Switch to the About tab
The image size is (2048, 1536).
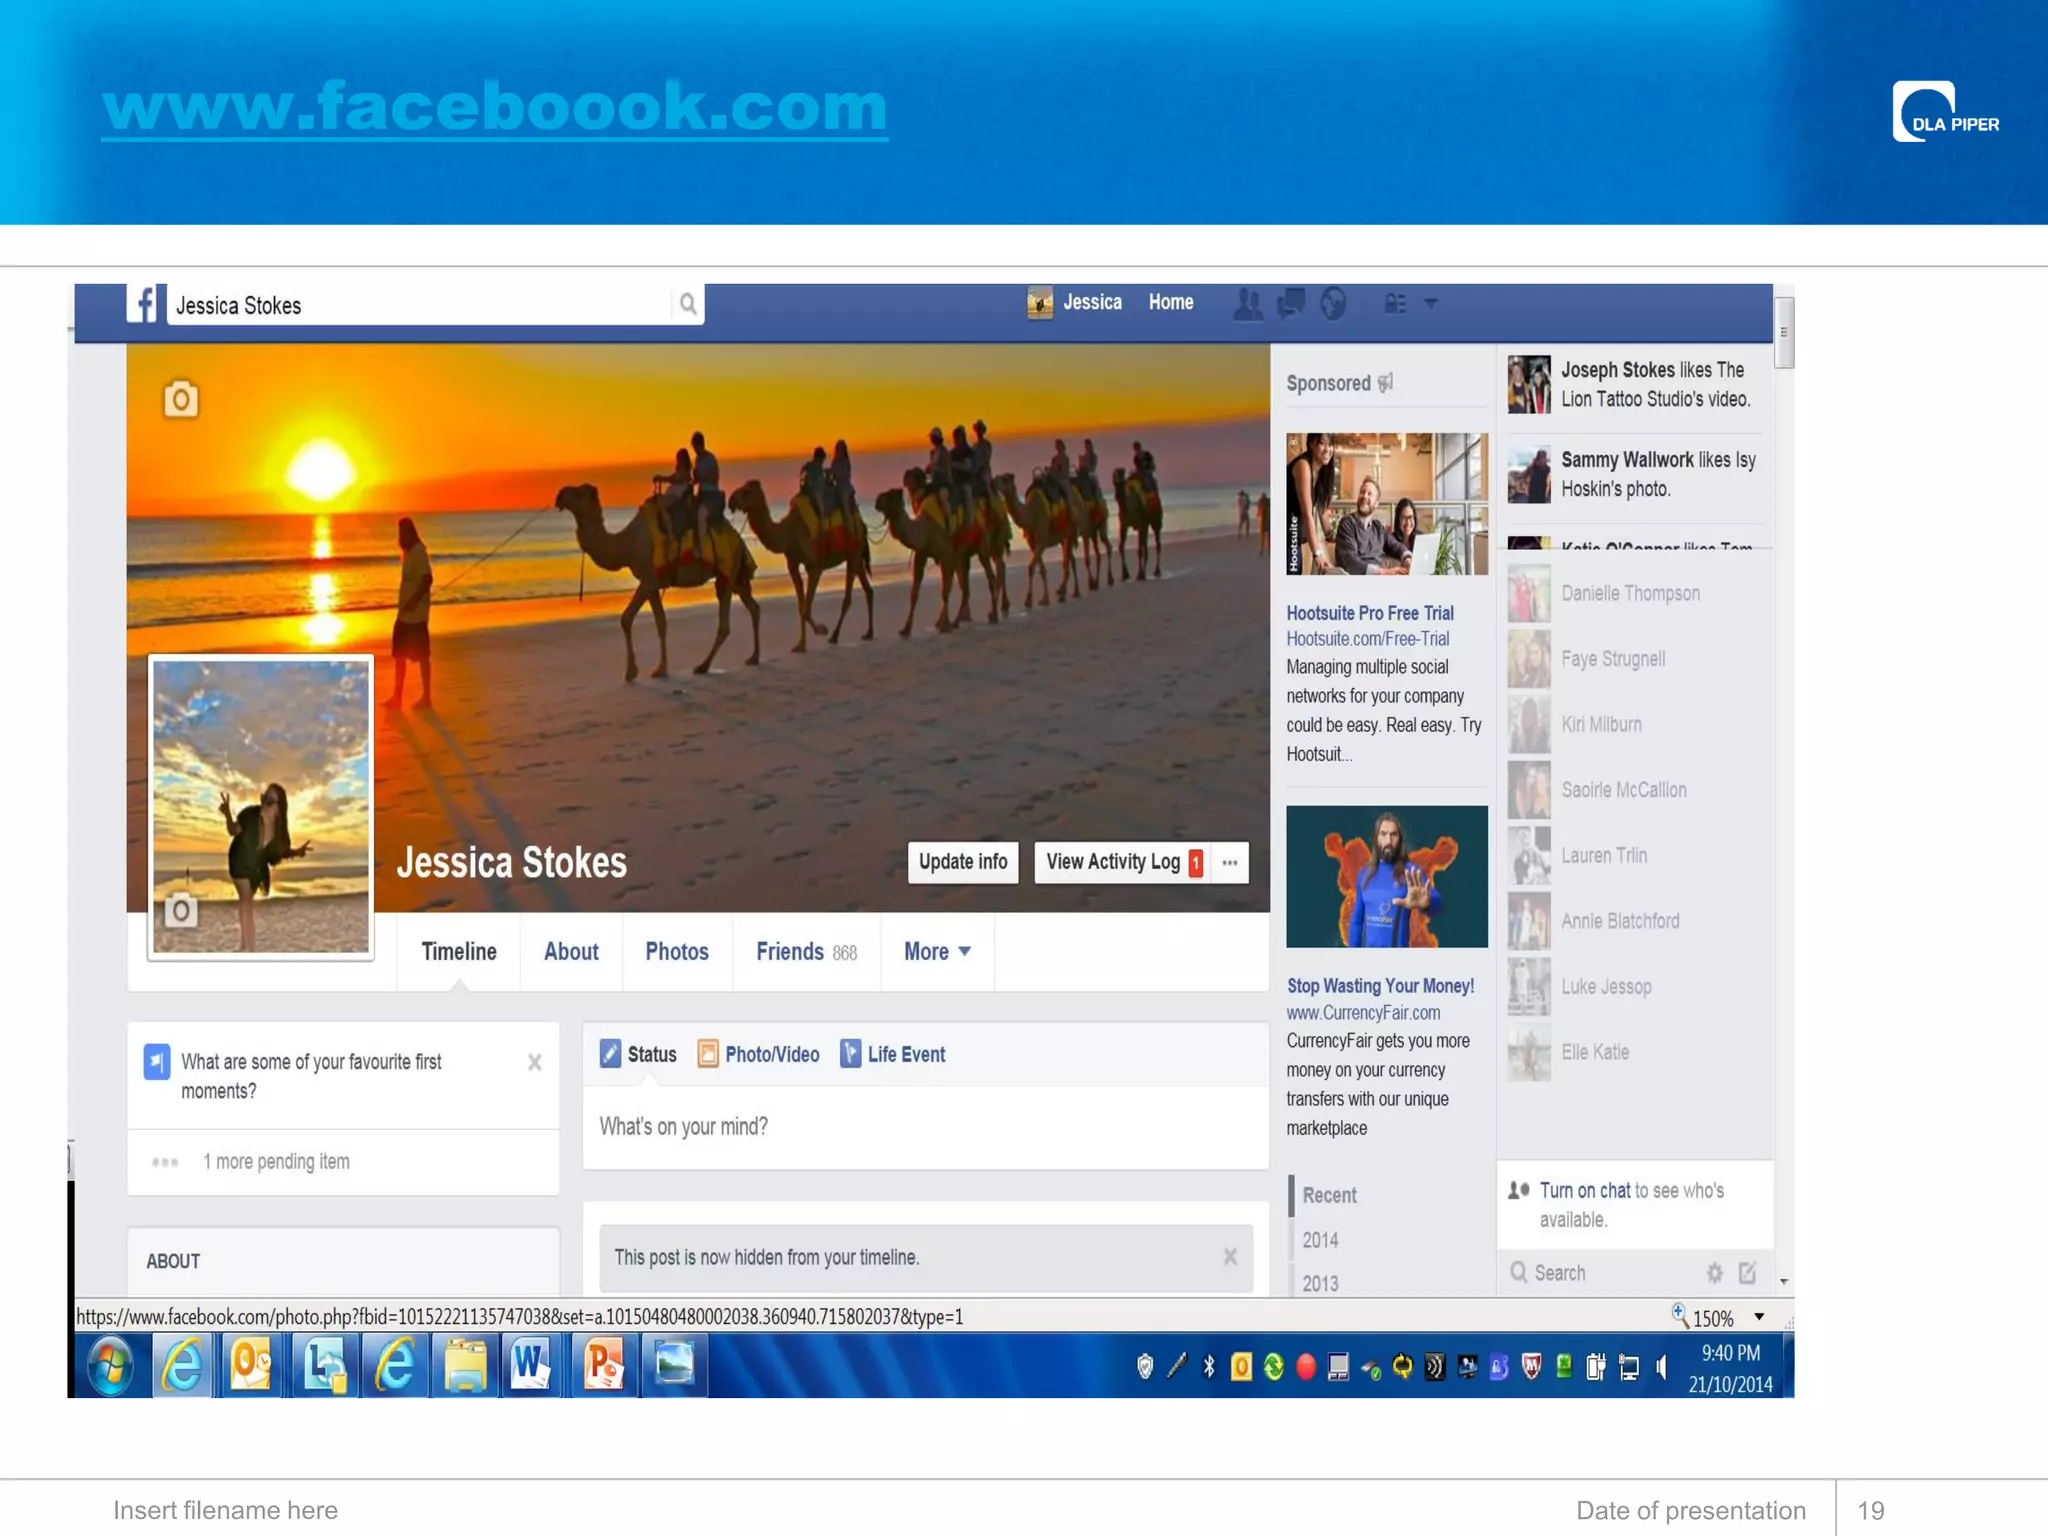571,952
